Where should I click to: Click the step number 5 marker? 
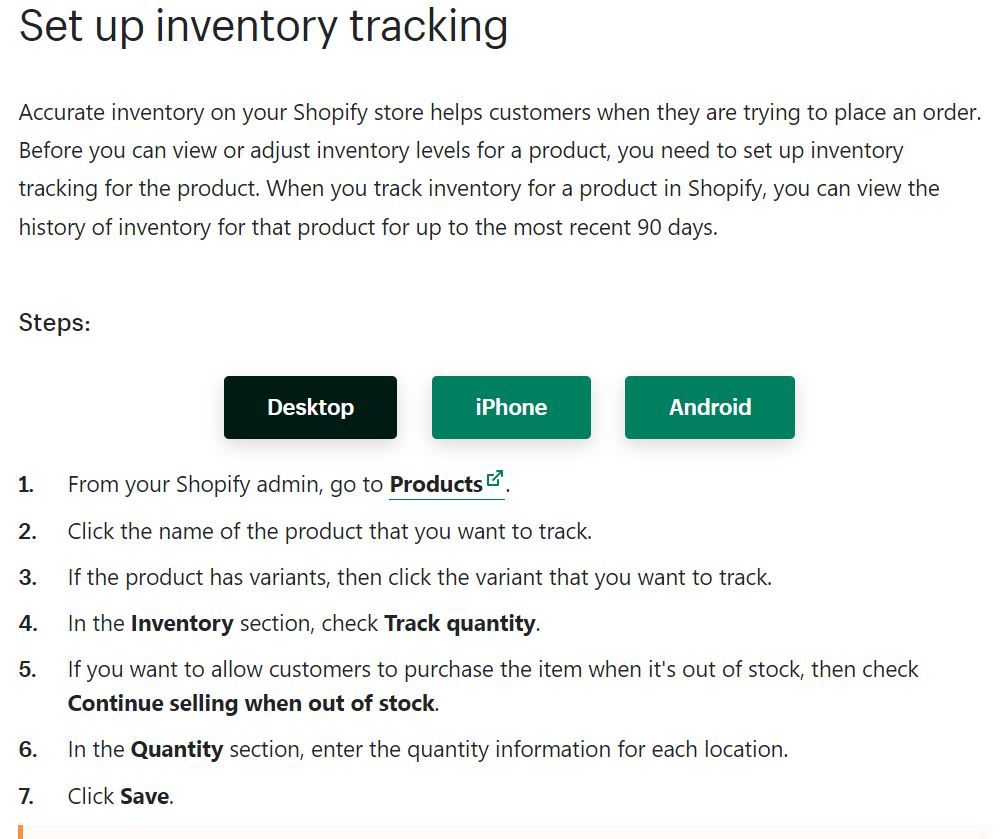tap(27, 669)
